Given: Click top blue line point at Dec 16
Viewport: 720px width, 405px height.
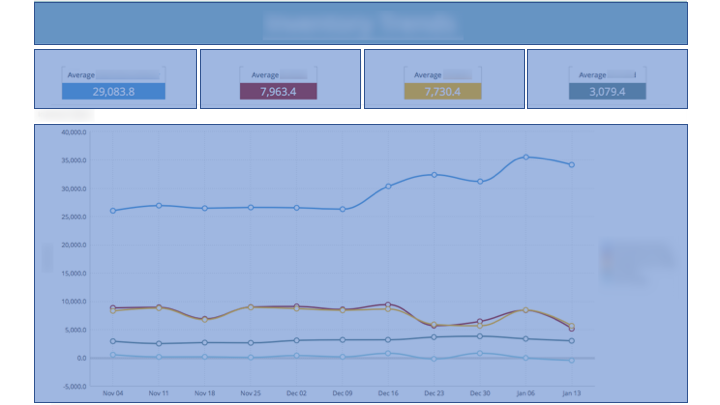Looking at the screenshot, I should [x=388, y=186].
